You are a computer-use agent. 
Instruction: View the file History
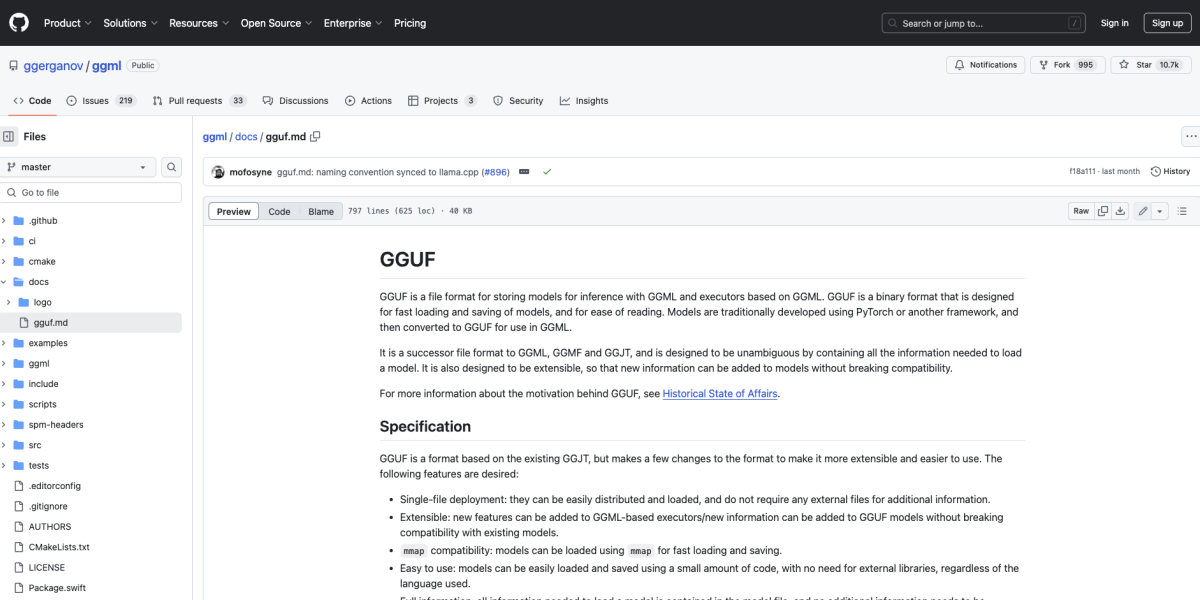click(1169, 171)
